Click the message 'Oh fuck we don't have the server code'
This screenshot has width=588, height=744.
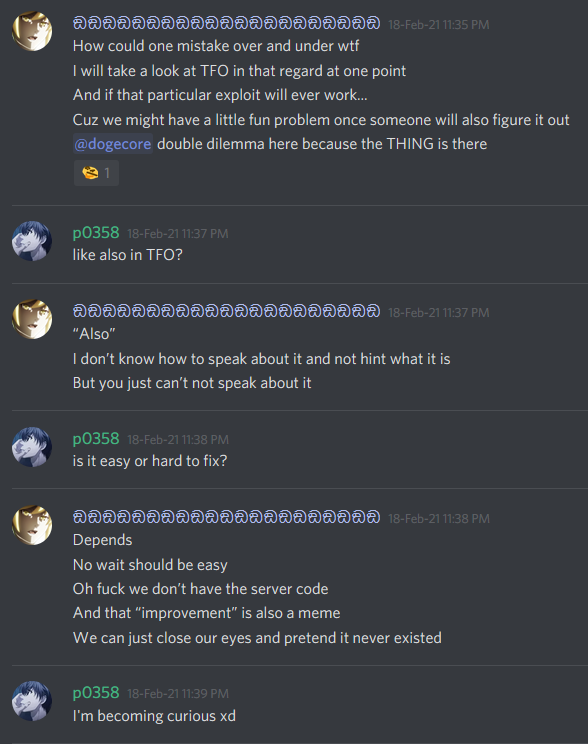200,589
